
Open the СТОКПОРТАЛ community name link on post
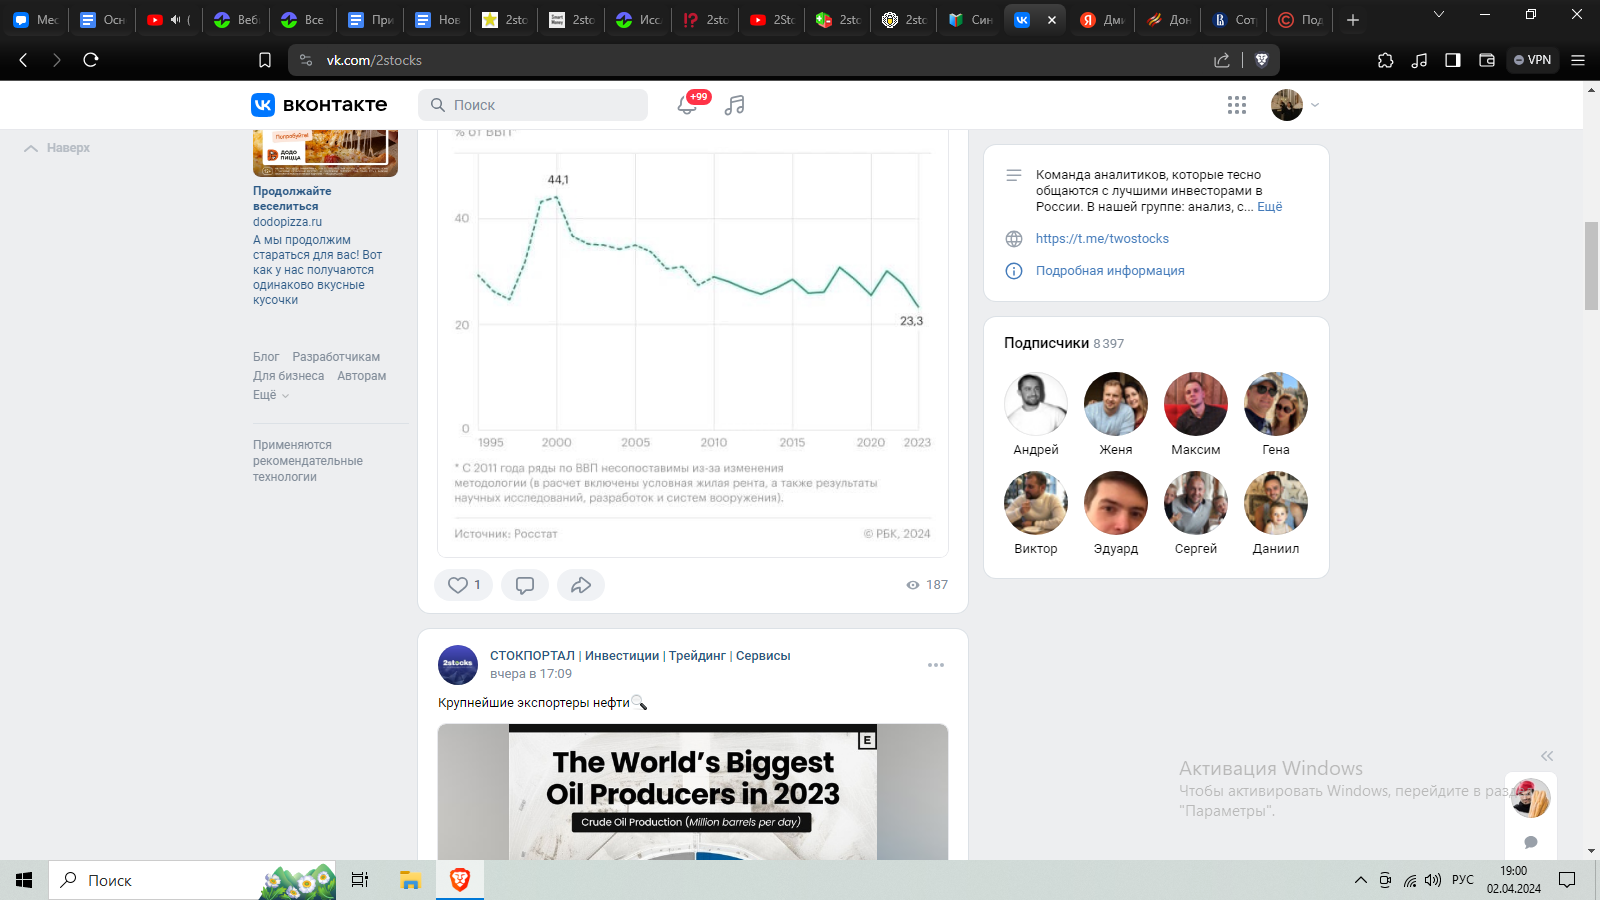tap(640, 656)
